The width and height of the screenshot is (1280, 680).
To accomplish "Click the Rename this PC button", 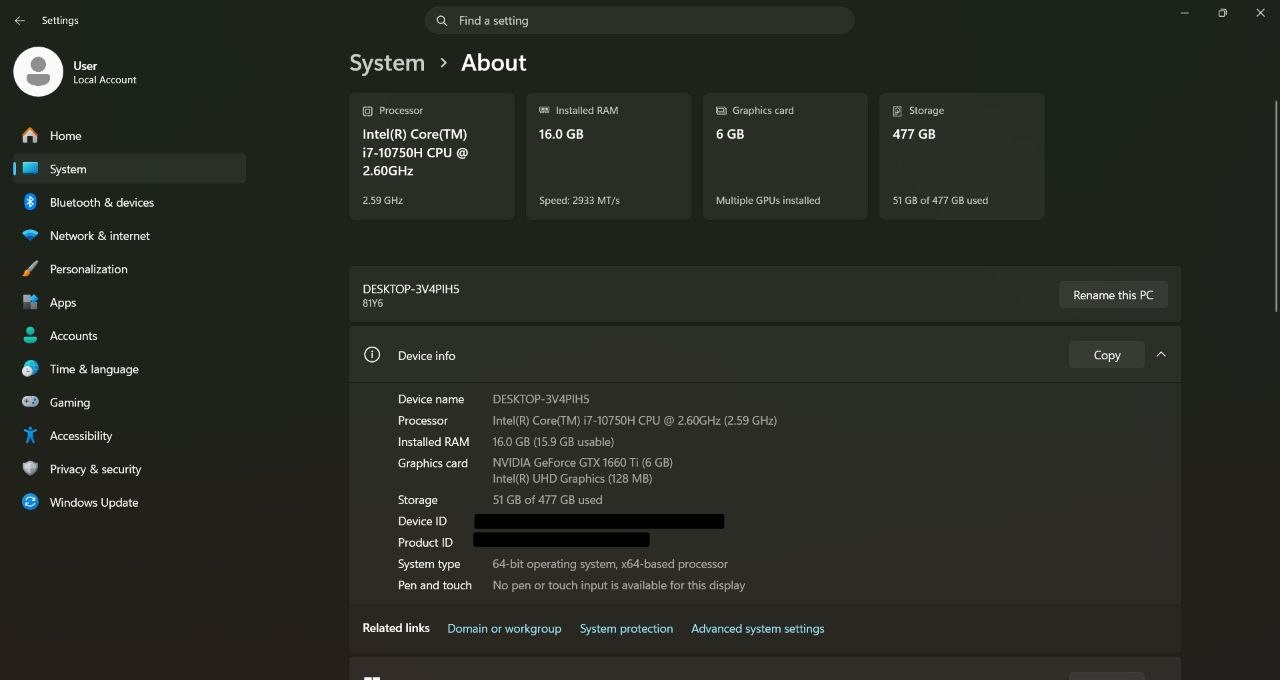I will pos(1113,295).
